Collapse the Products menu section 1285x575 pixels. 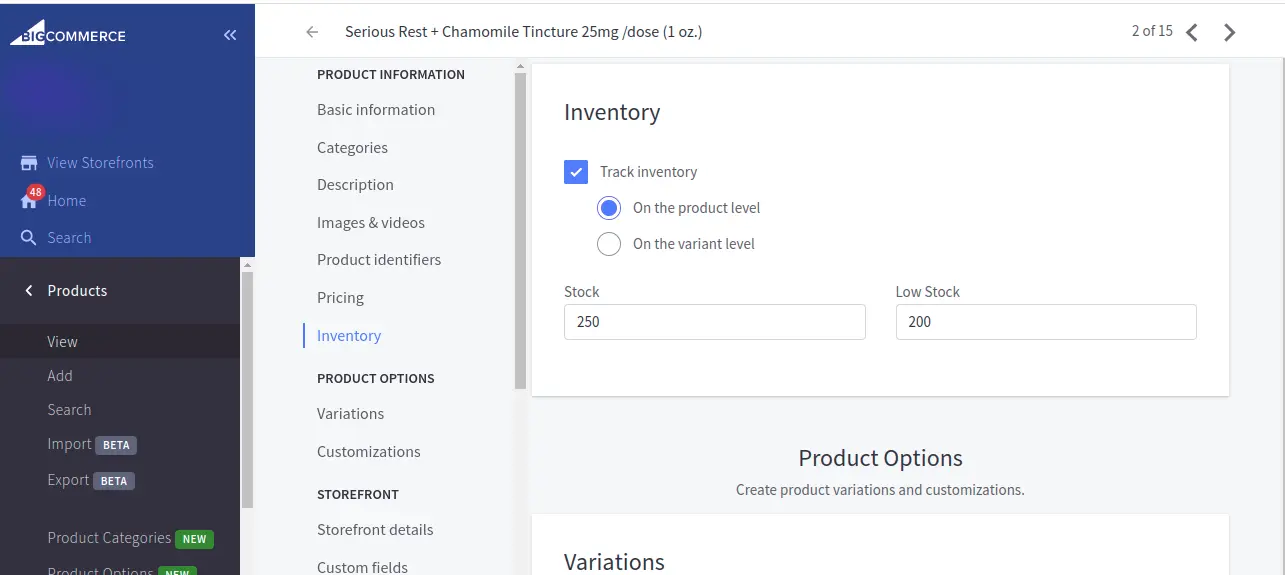tap(28, 291)
